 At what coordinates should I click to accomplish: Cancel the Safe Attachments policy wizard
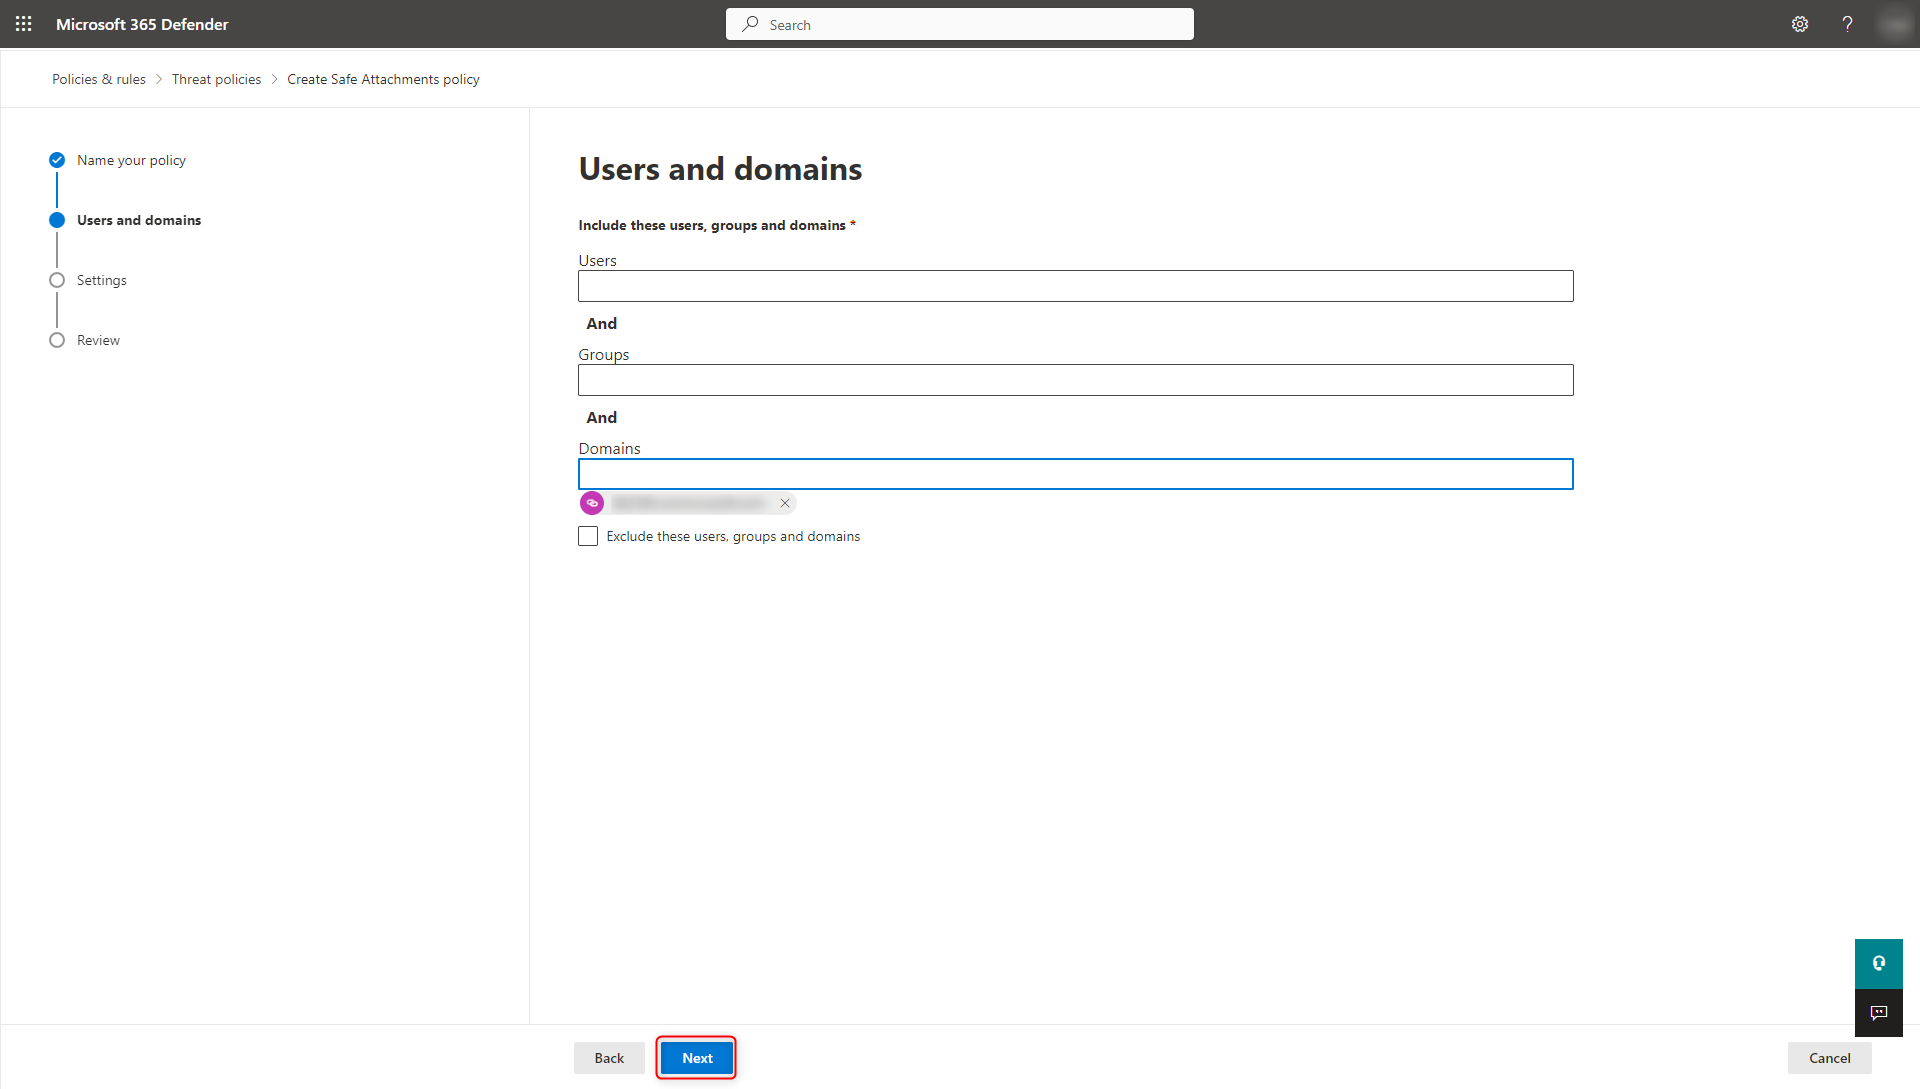tap(1829, 1057)
